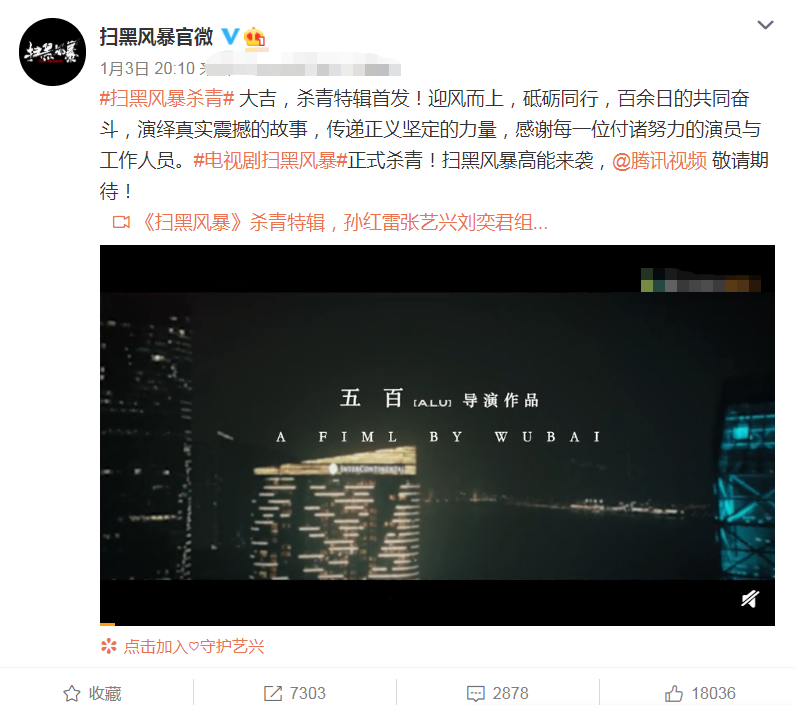
Task: Click the 收藏 star favorite button
Action: click(92, 693)
